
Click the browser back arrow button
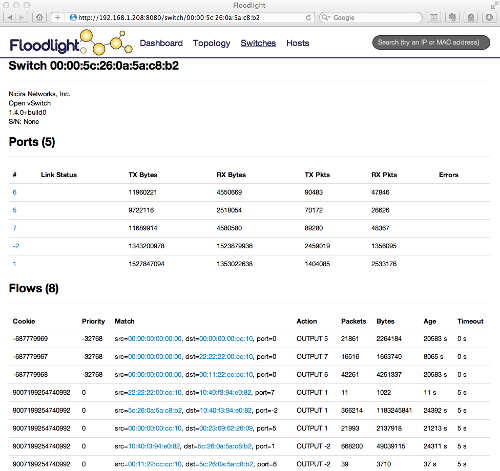(10, 17)
